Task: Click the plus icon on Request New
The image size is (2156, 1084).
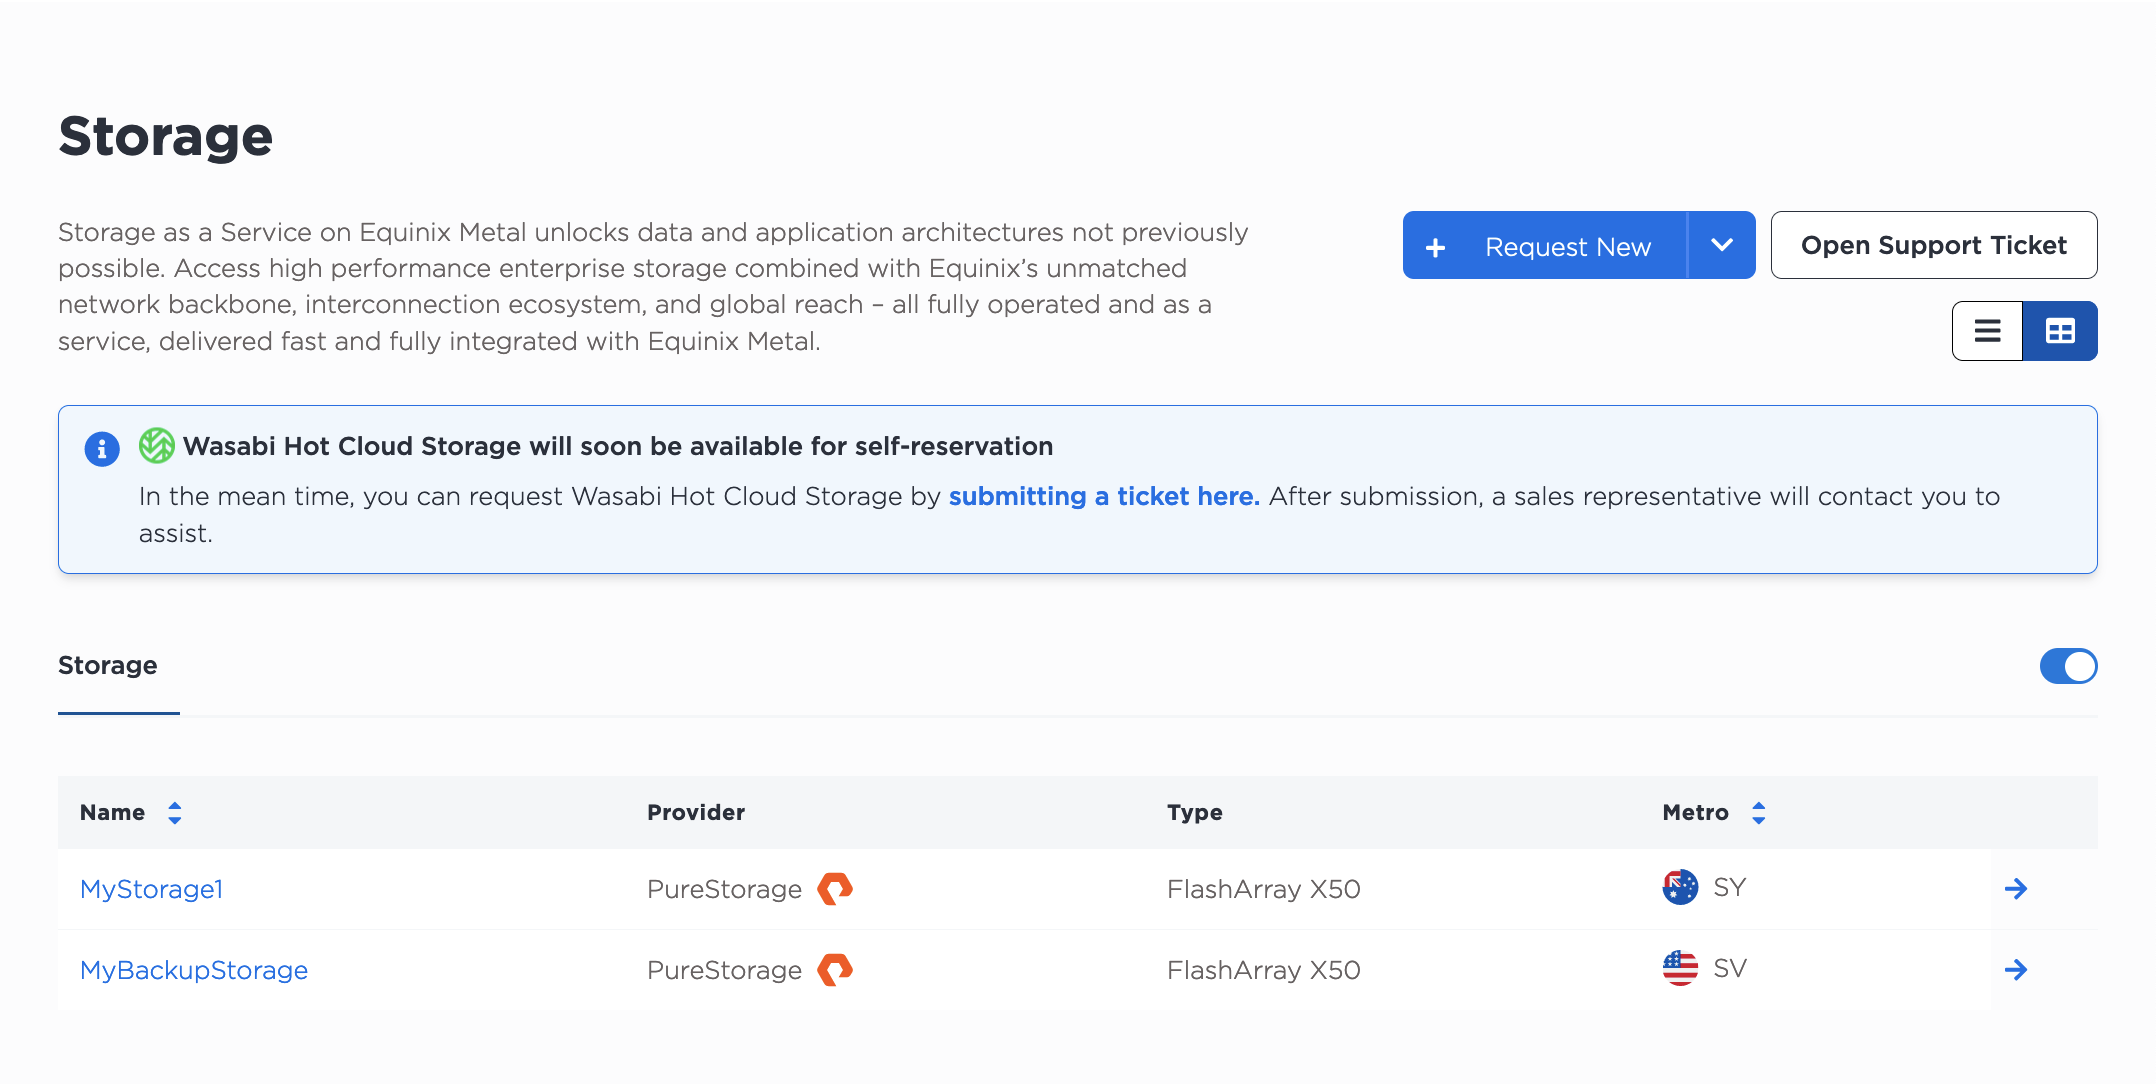Action: click(x=1435, y=247)
